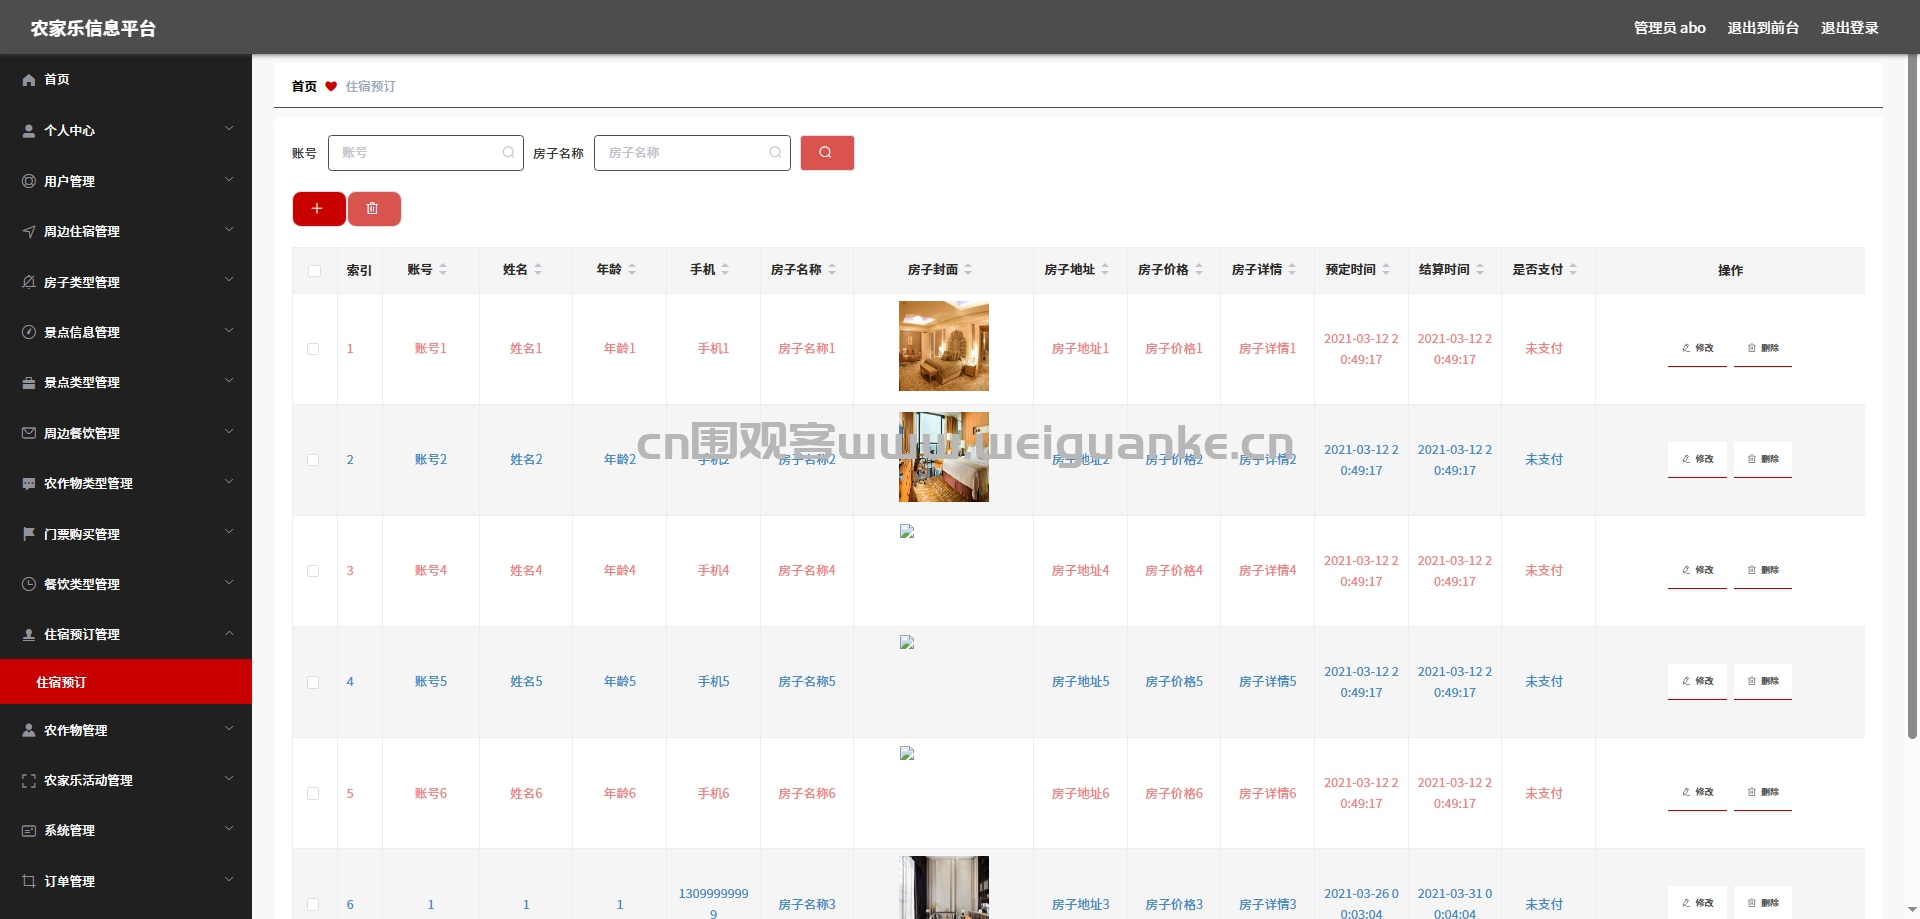
Task: Check the checkbox for row 账号6
Action: [x=313, y=793]
